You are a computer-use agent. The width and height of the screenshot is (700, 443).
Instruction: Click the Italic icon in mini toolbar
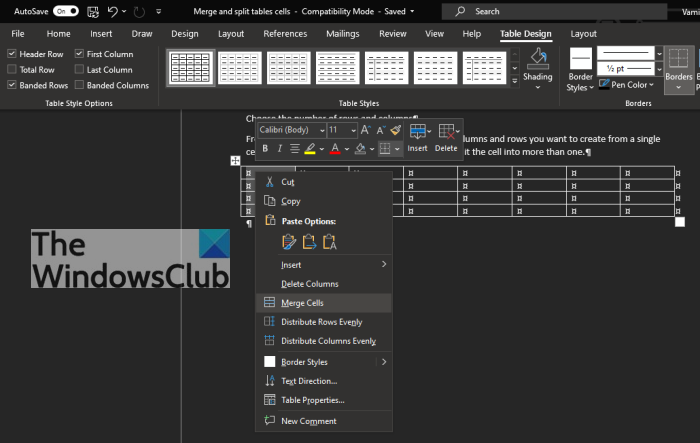tap(279, 149)
